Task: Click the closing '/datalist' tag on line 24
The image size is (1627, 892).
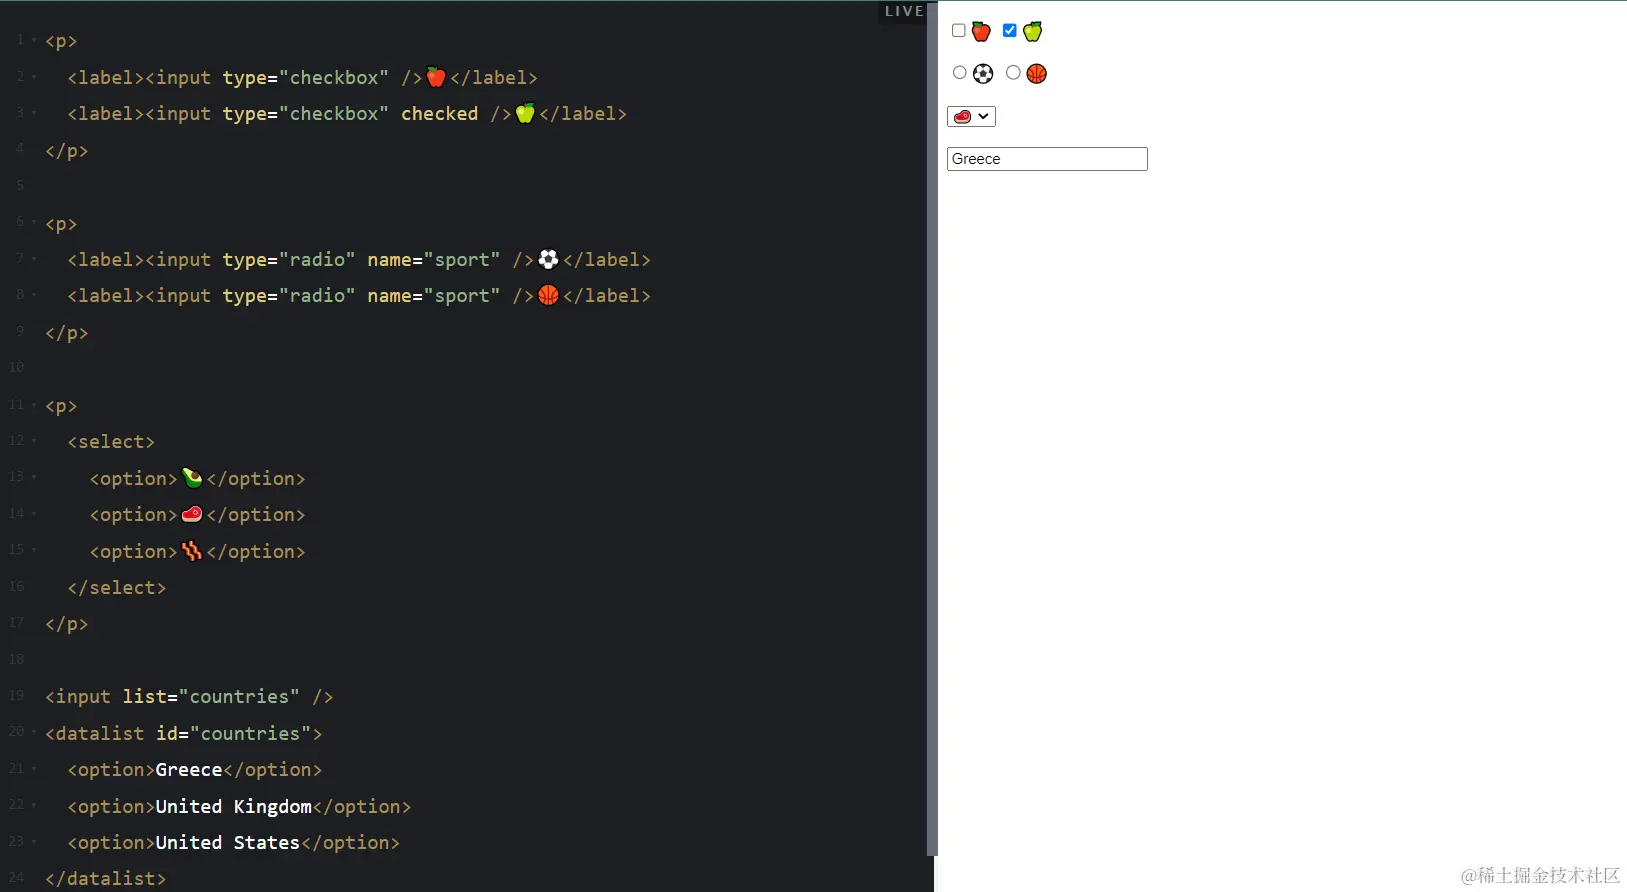Action: [106, 879]
